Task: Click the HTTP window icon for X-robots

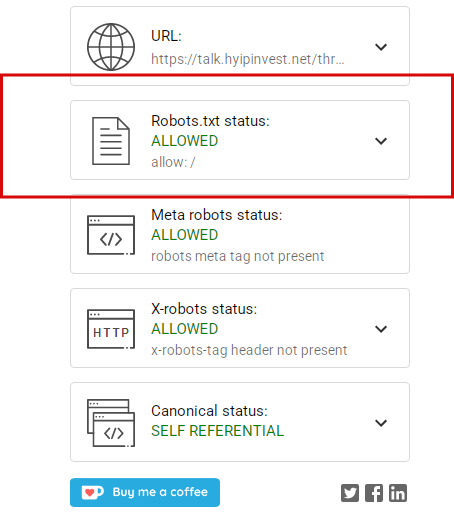Action: 111,329
